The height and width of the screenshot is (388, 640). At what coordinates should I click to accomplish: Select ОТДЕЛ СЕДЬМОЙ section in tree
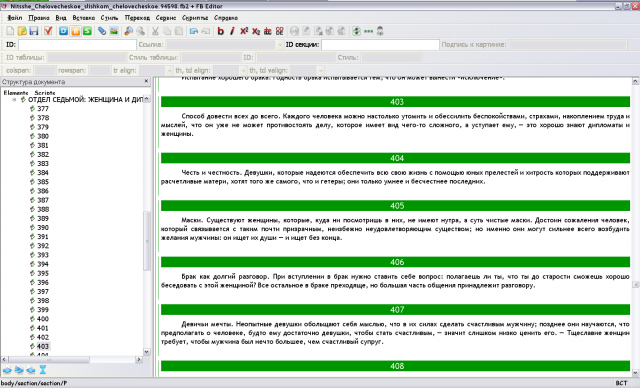85,100
